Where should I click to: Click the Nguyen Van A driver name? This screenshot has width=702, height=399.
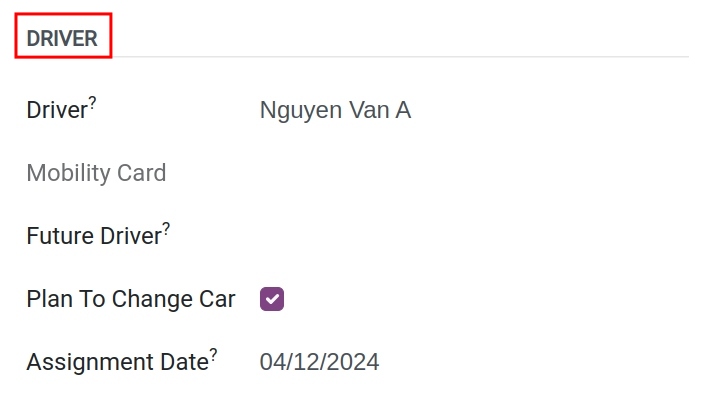pos(335,110)
